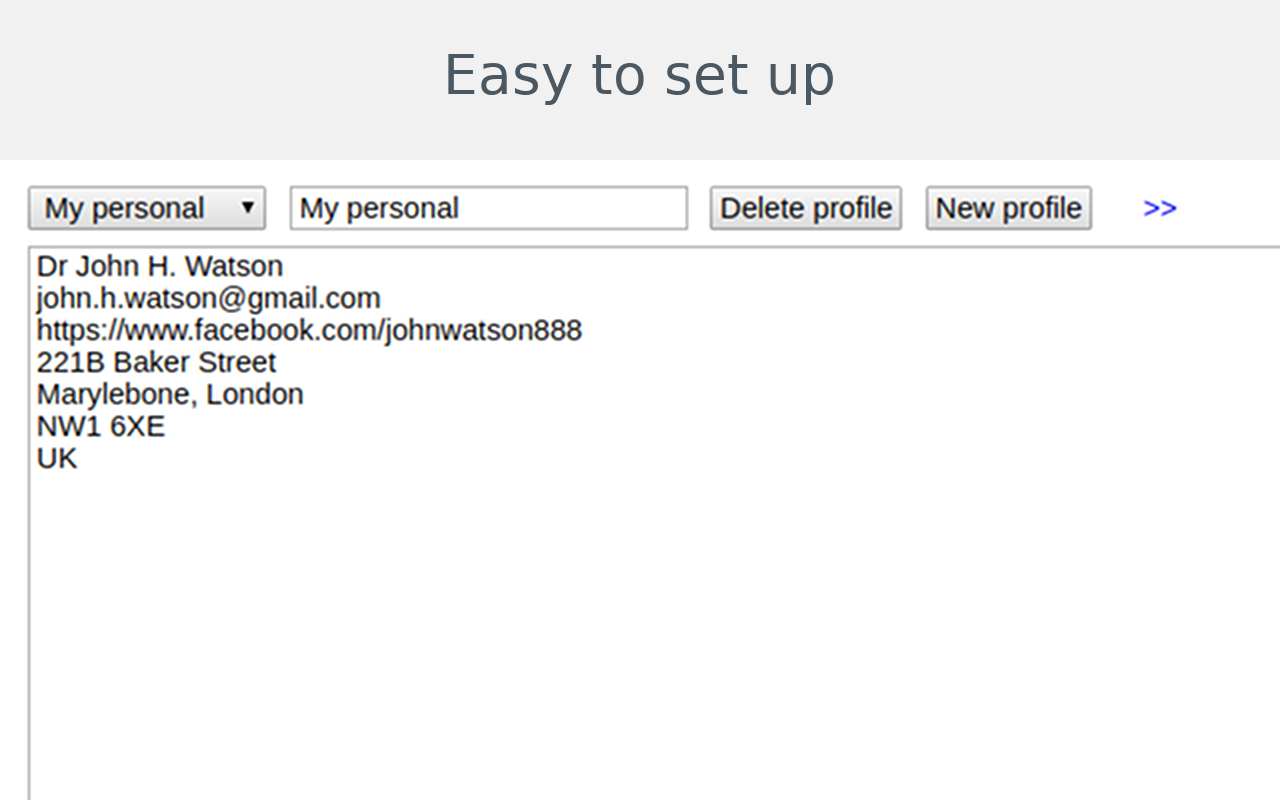Click the blue >> expand link
This screenshot has width=1280, height=800.
1159,208
